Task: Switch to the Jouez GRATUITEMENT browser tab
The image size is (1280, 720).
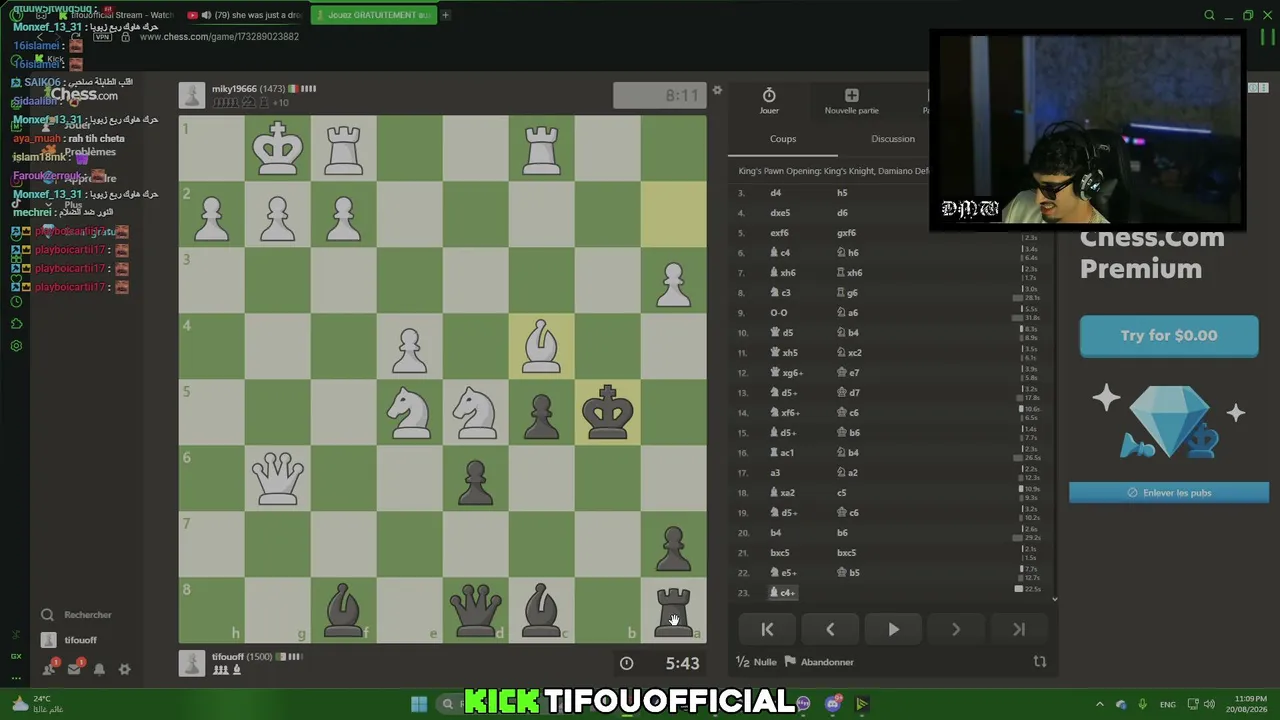Action: click(373, 15)
